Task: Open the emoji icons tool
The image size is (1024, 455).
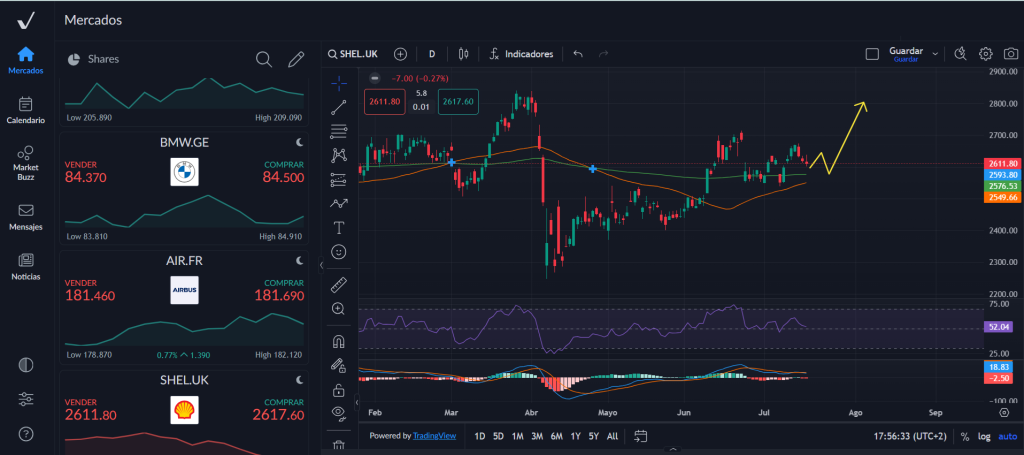Action: pos(338,251)
